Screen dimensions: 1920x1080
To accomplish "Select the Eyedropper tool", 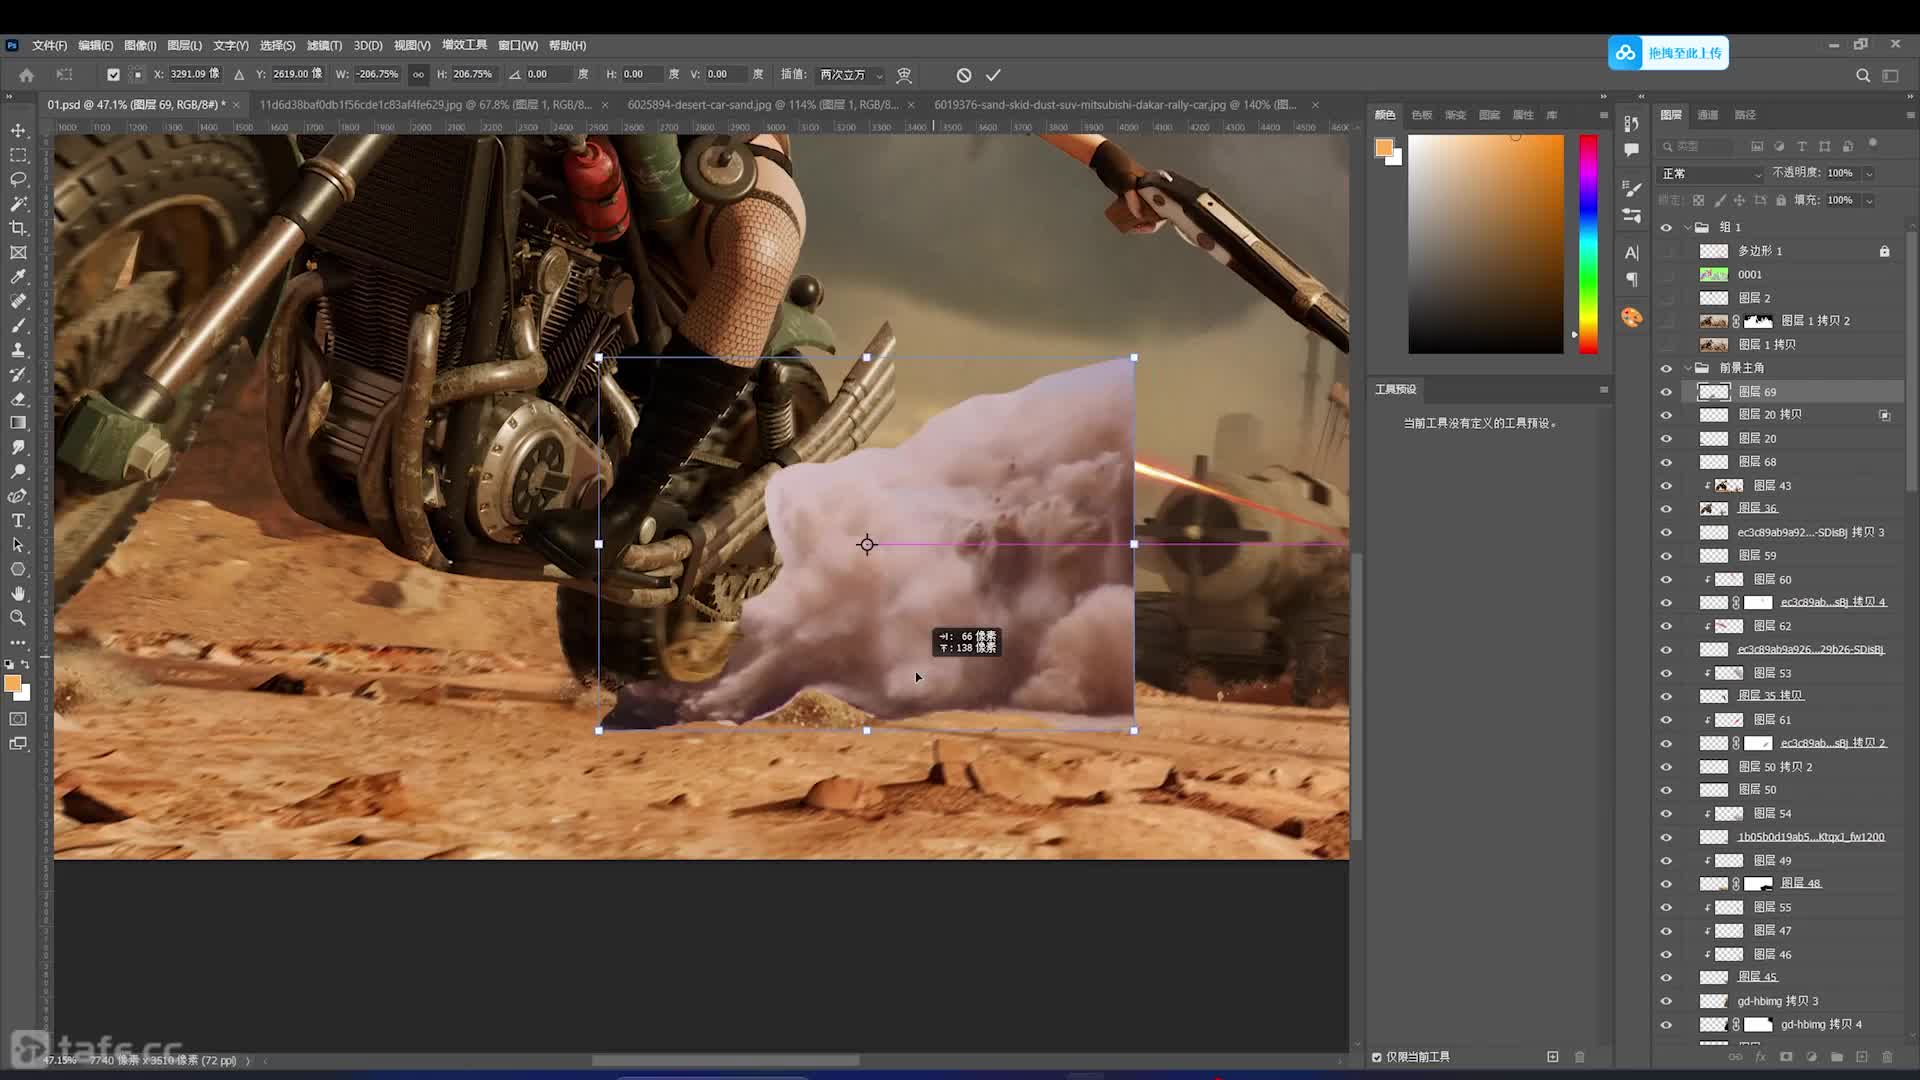I will [18, 277].
